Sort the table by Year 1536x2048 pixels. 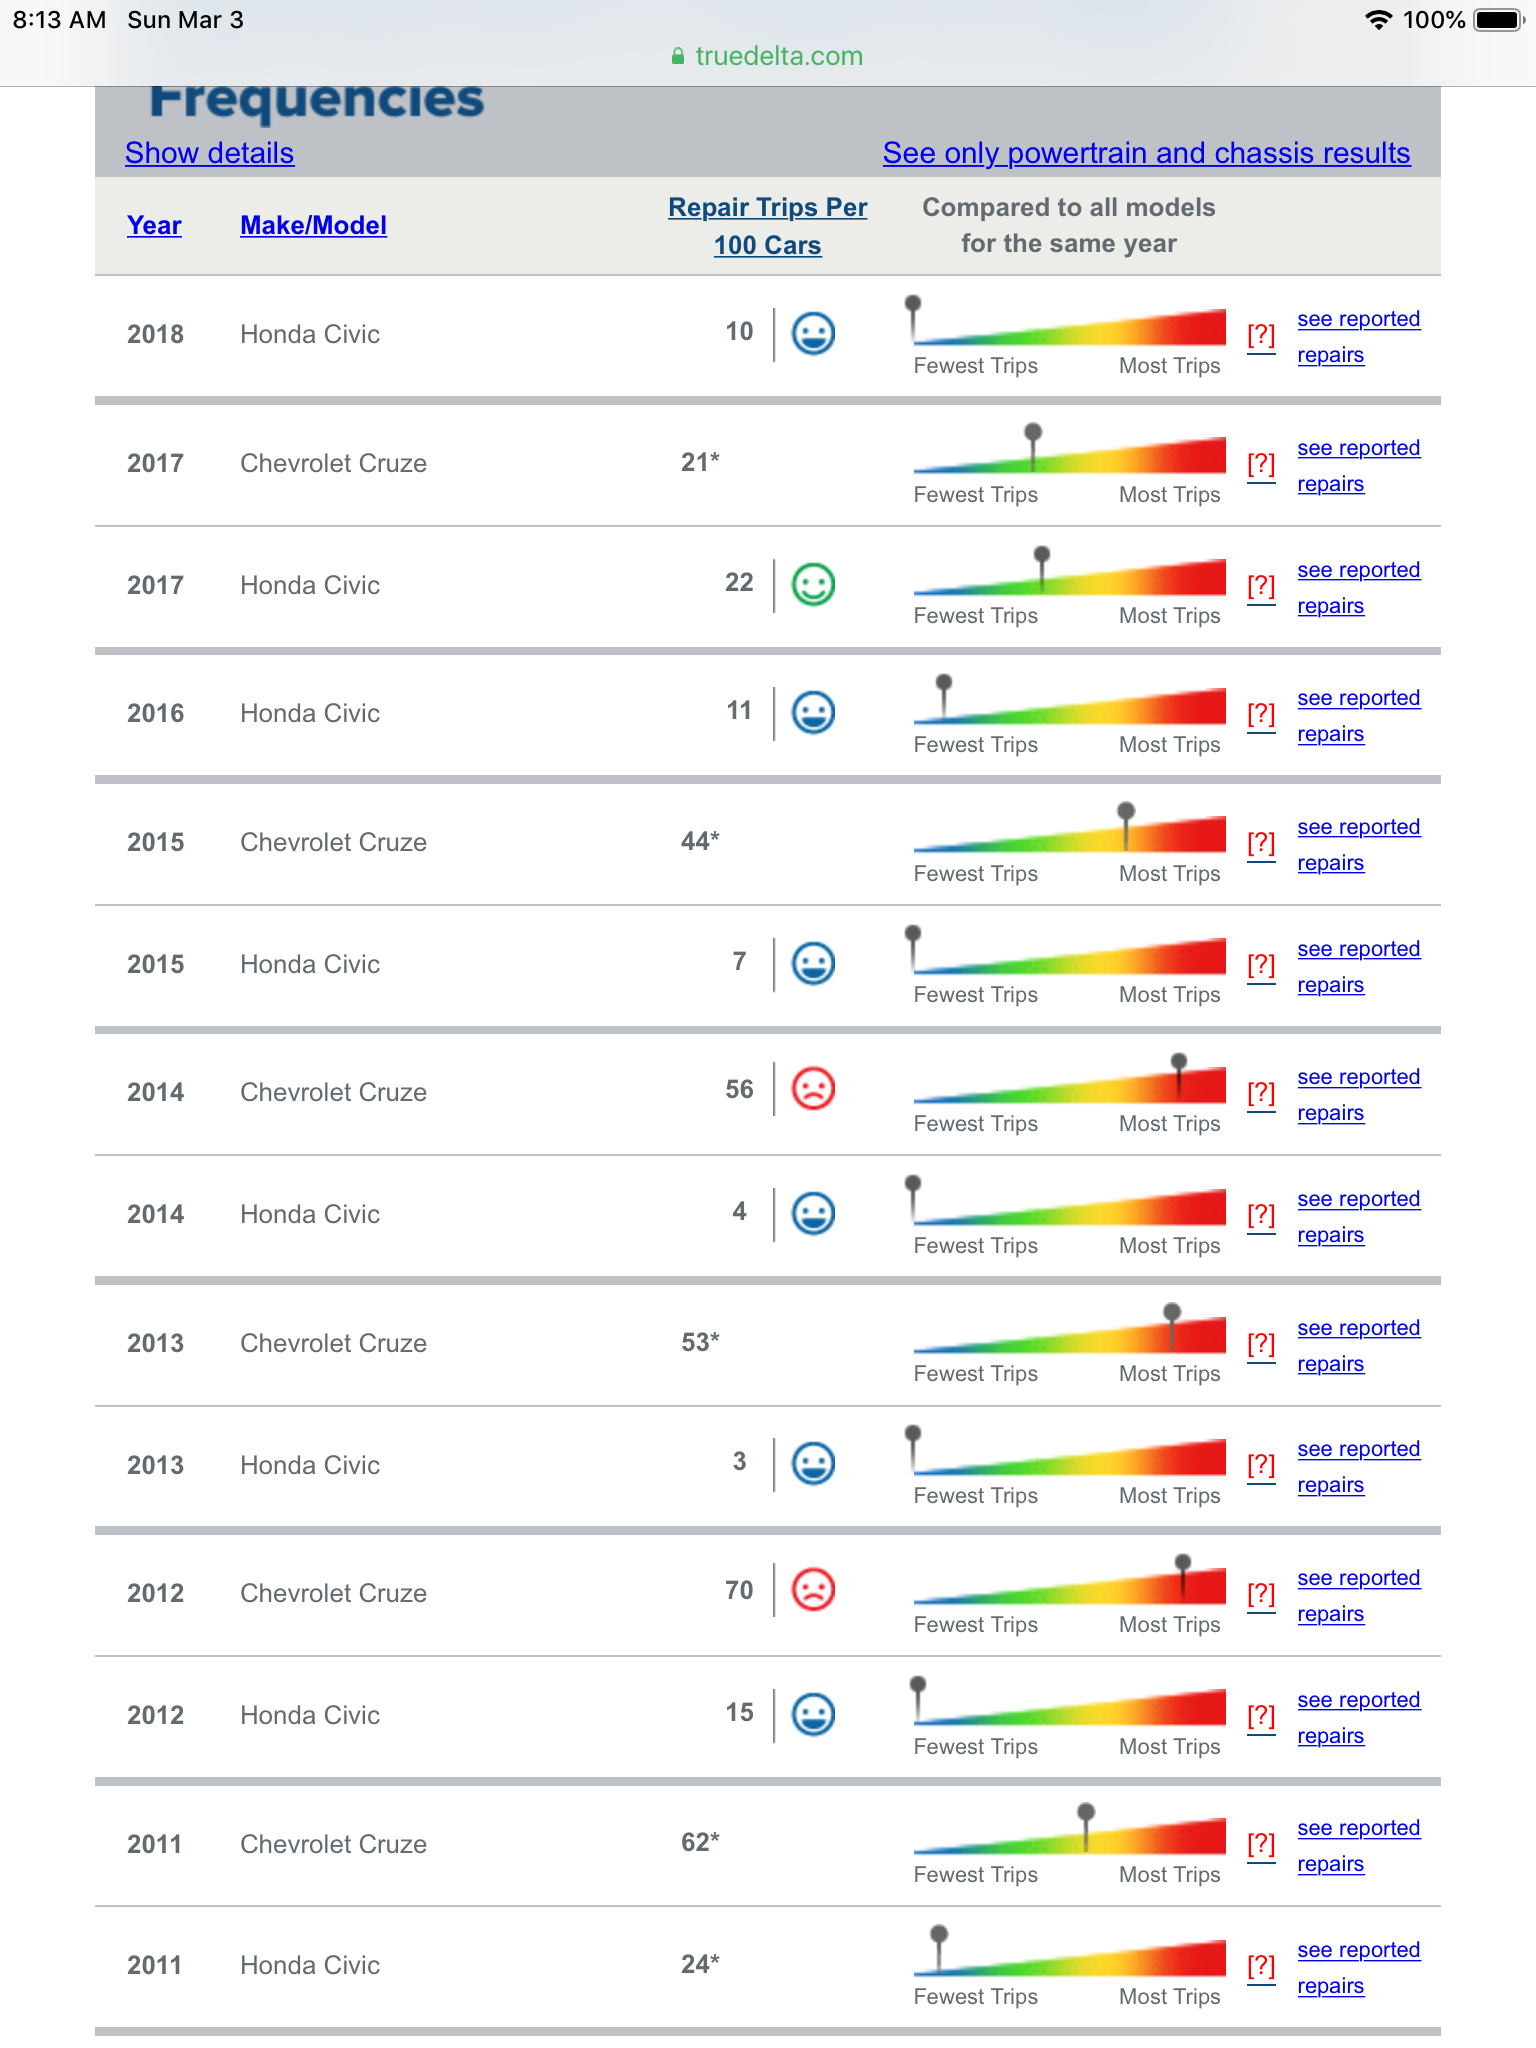(154, 225)
